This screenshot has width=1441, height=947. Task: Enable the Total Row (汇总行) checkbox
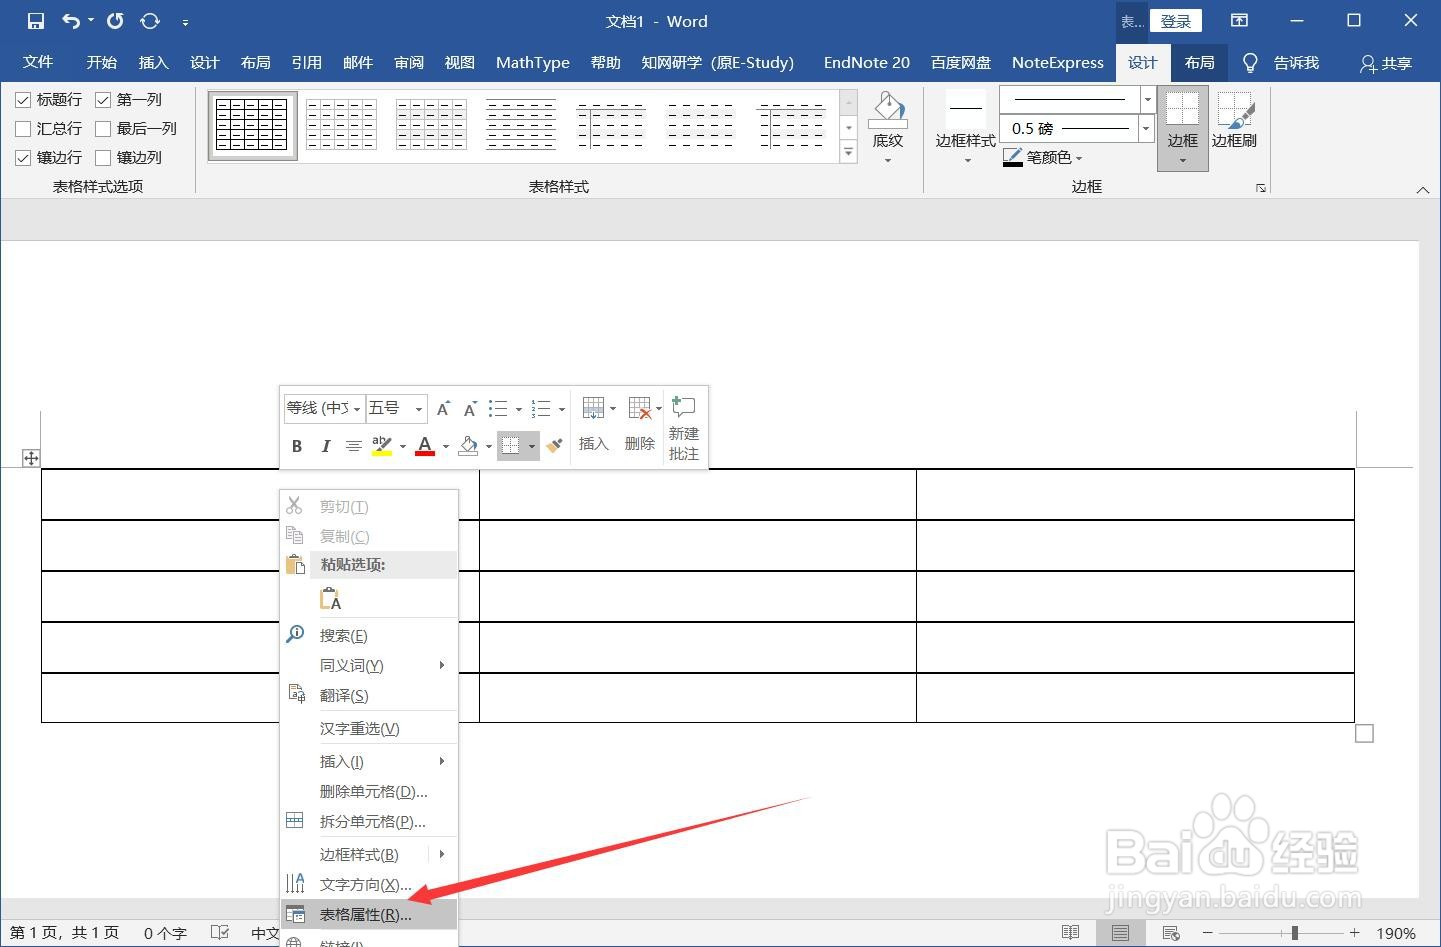(24, 129)
